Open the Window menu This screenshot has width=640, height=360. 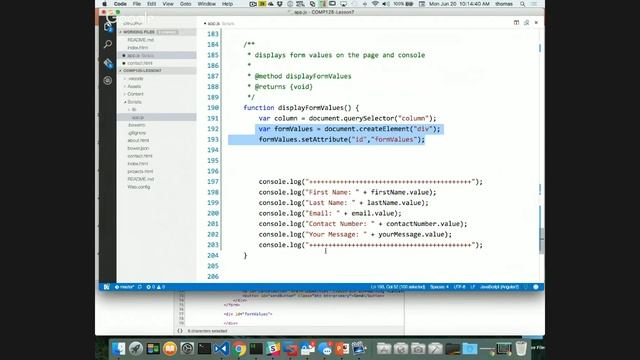click(x=207, y=4)
